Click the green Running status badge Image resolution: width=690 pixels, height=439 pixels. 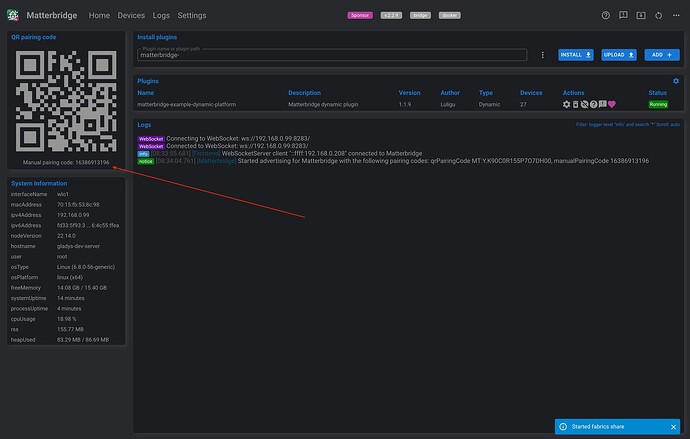658,104
